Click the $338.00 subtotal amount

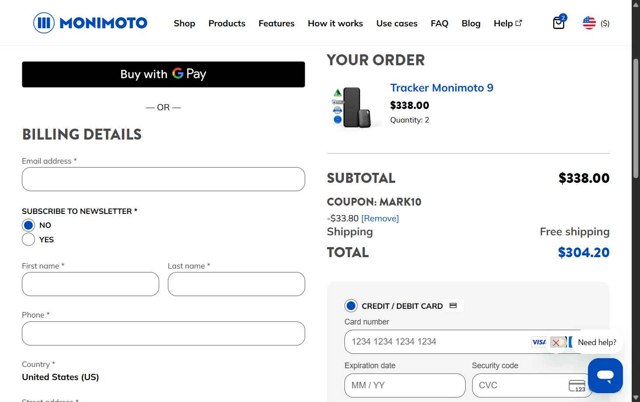tap(584, 178)
